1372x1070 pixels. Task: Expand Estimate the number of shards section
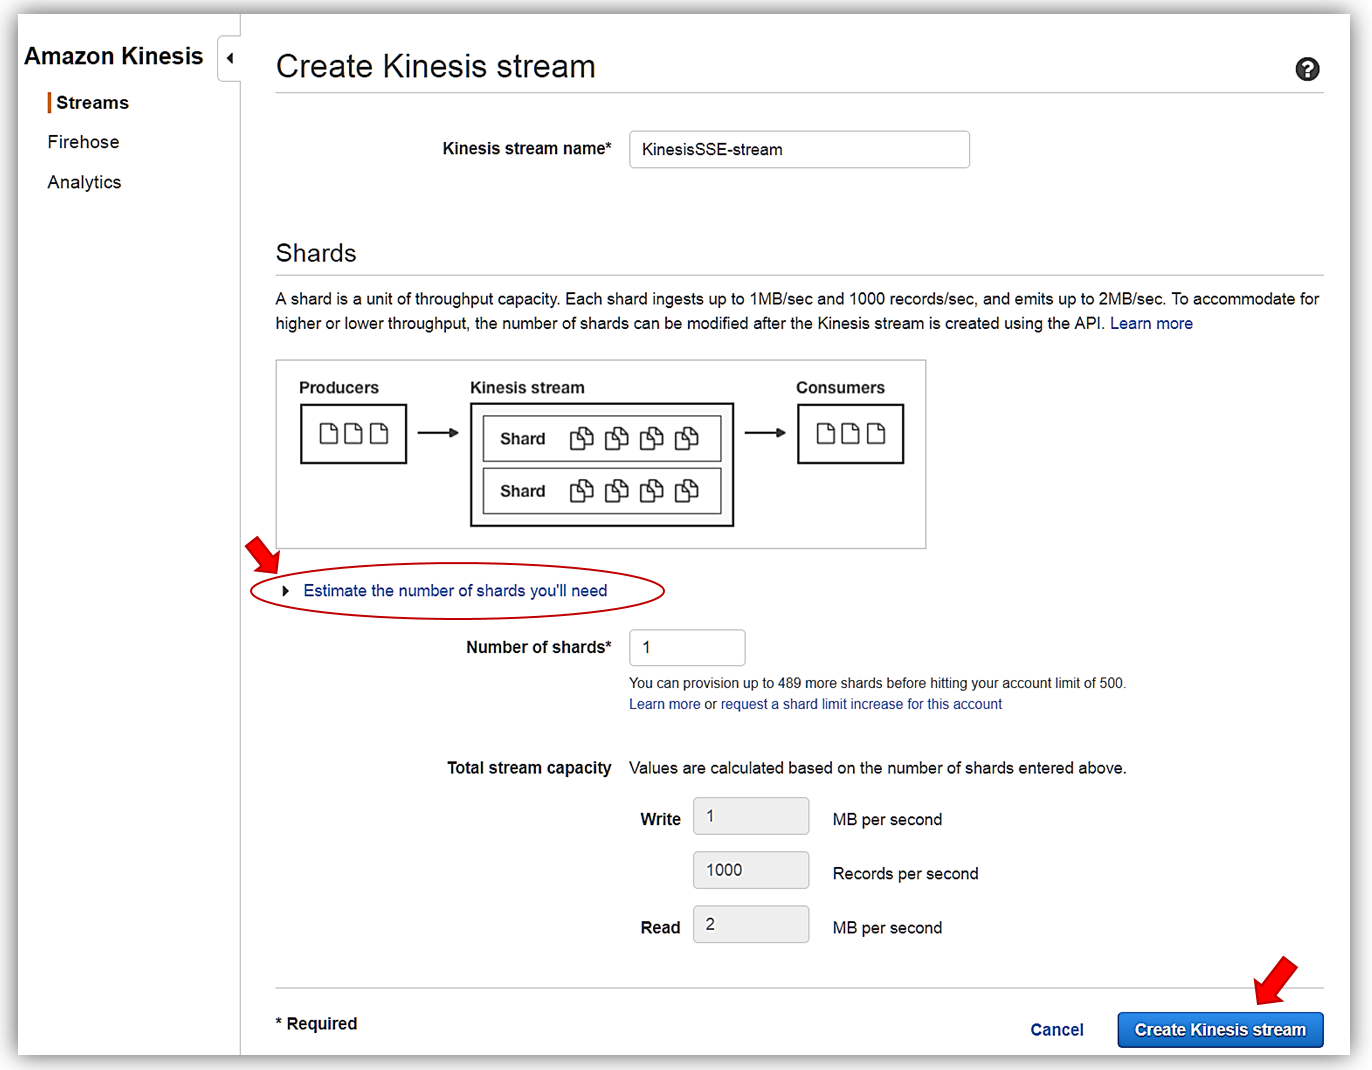455,591
